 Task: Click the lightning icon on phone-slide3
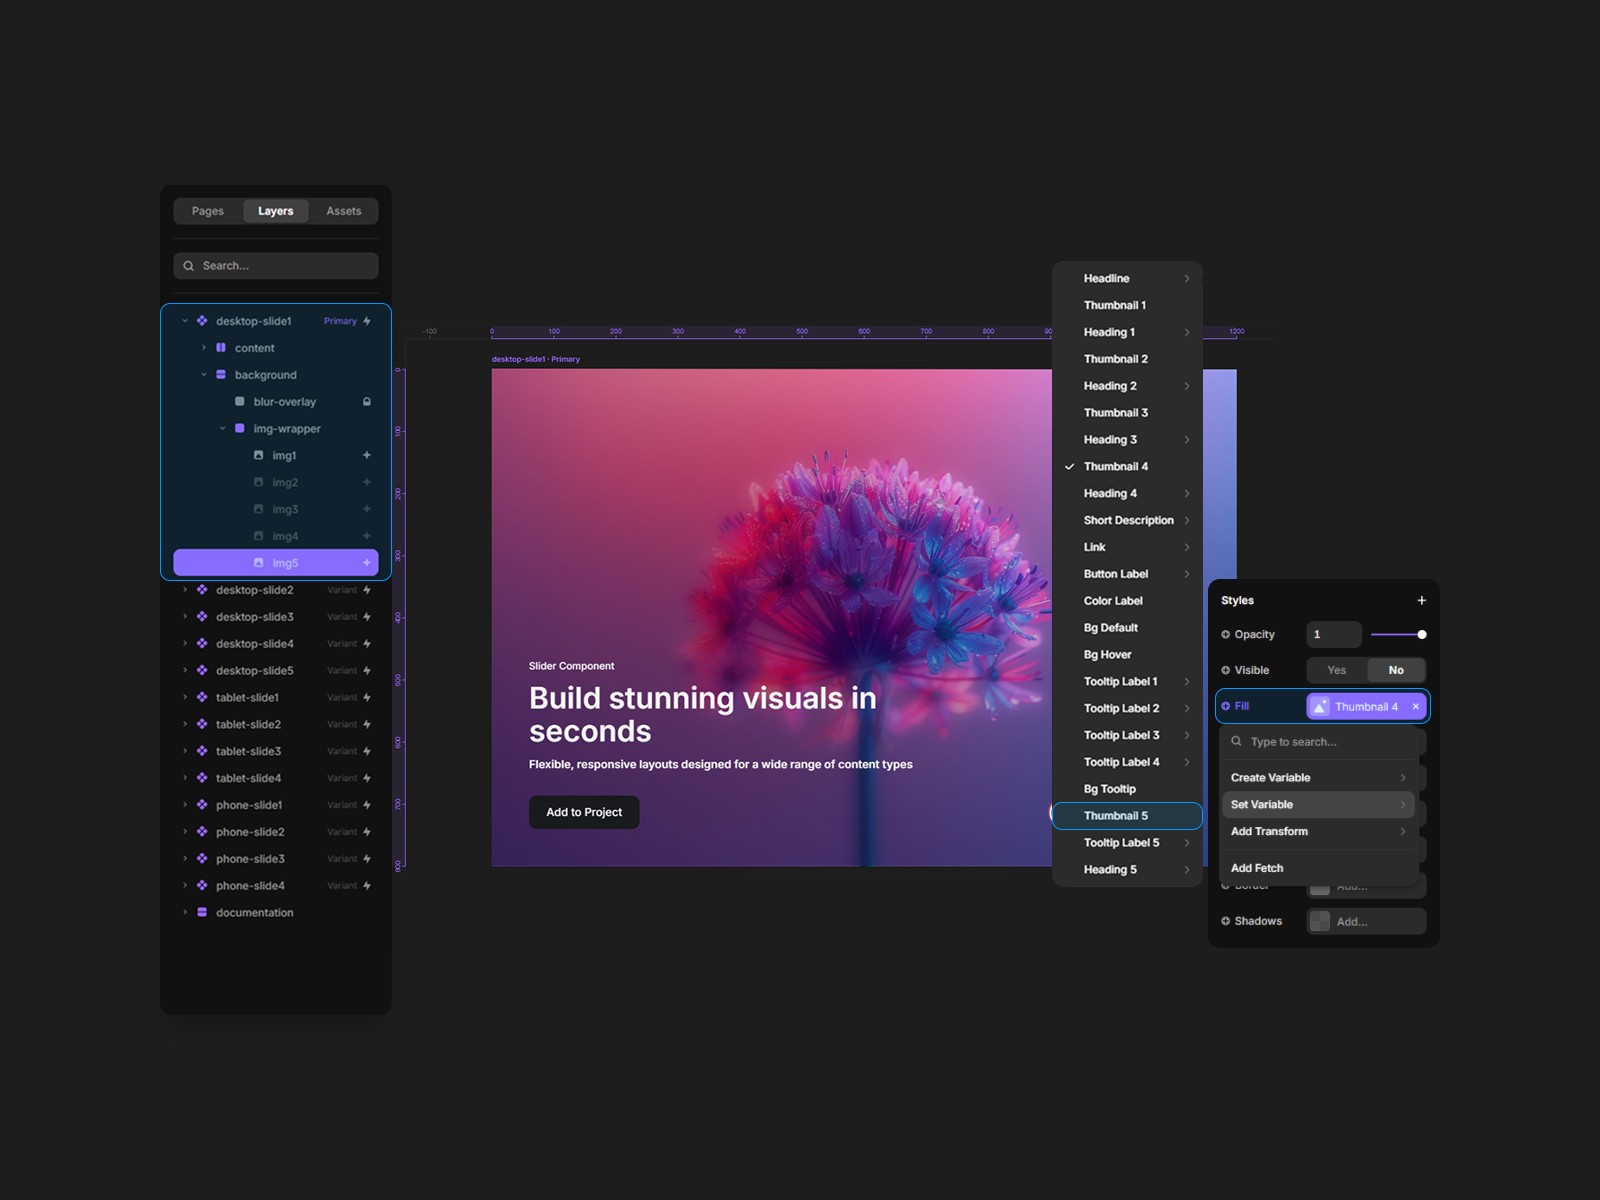coord(367,859)
